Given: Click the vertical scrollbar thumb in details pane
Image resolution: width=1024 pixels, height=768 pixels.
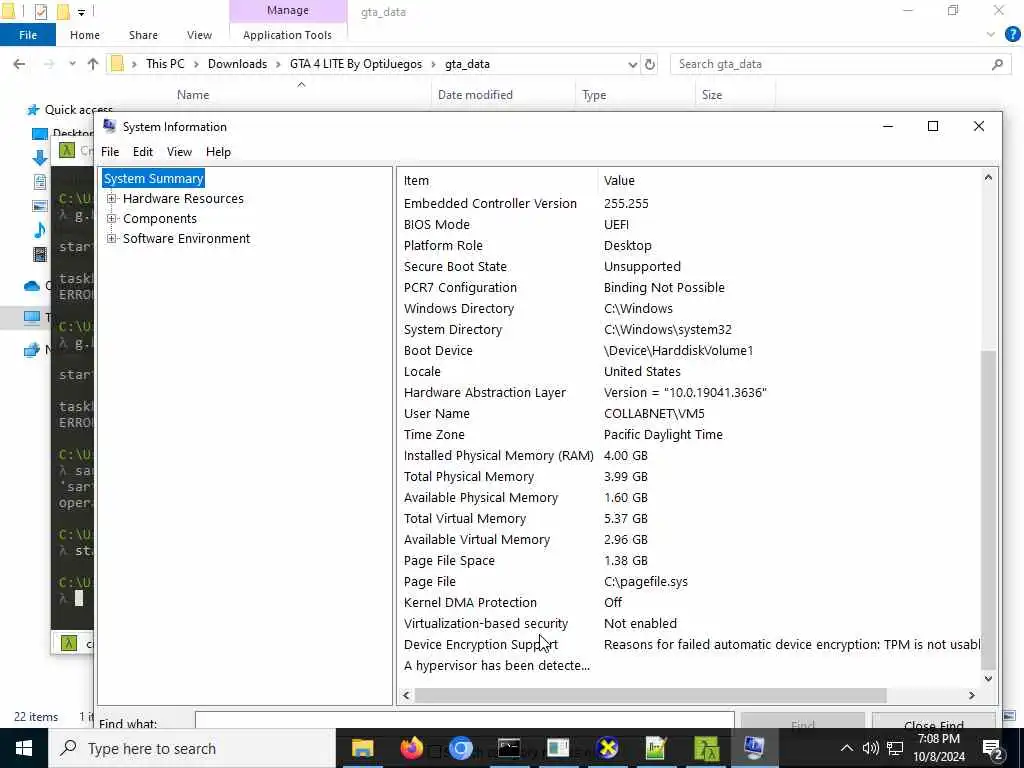Looking at the screenshot, I should tap(988, 509).
